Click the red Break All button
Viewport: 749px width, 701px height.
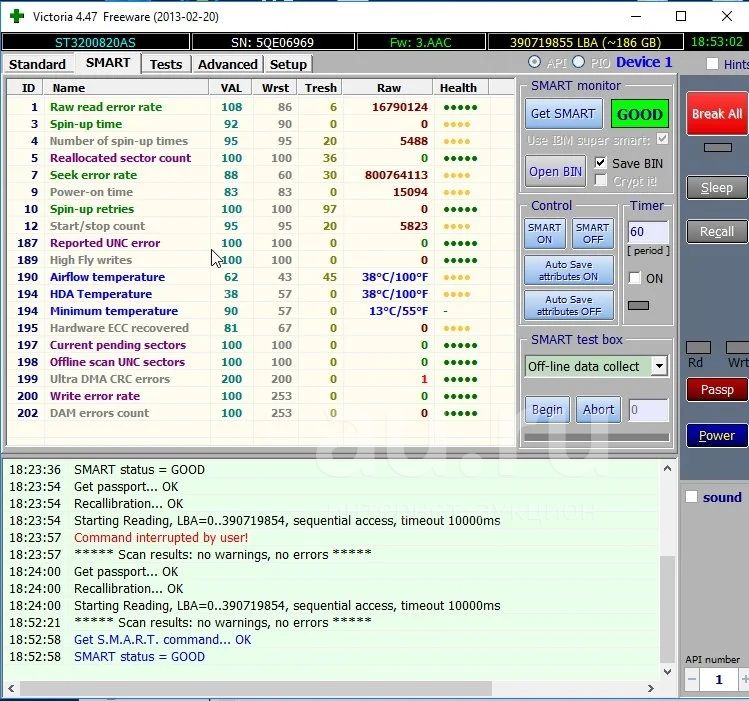coord(717,114)
